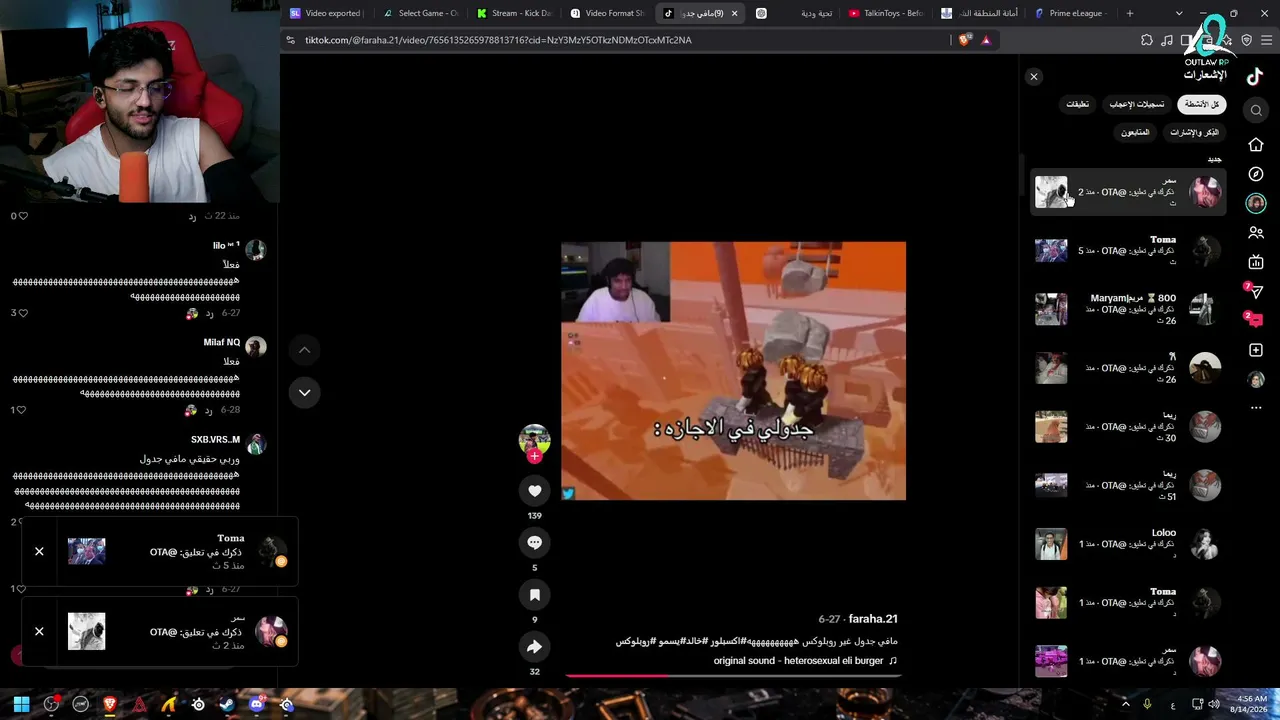Screen dimensions: 1280x720
Task: Open the comments bubble icon on the video
Action: [534, 542]
